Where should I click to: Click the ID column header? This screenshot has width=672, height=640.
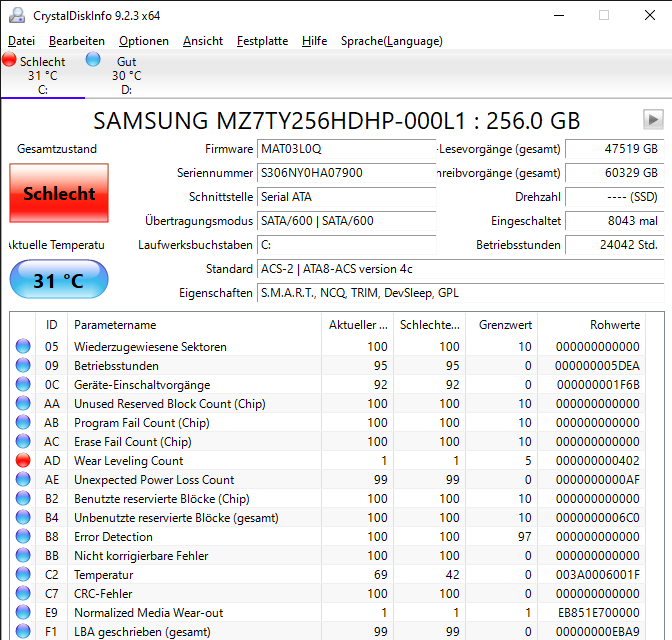(51, 325)
